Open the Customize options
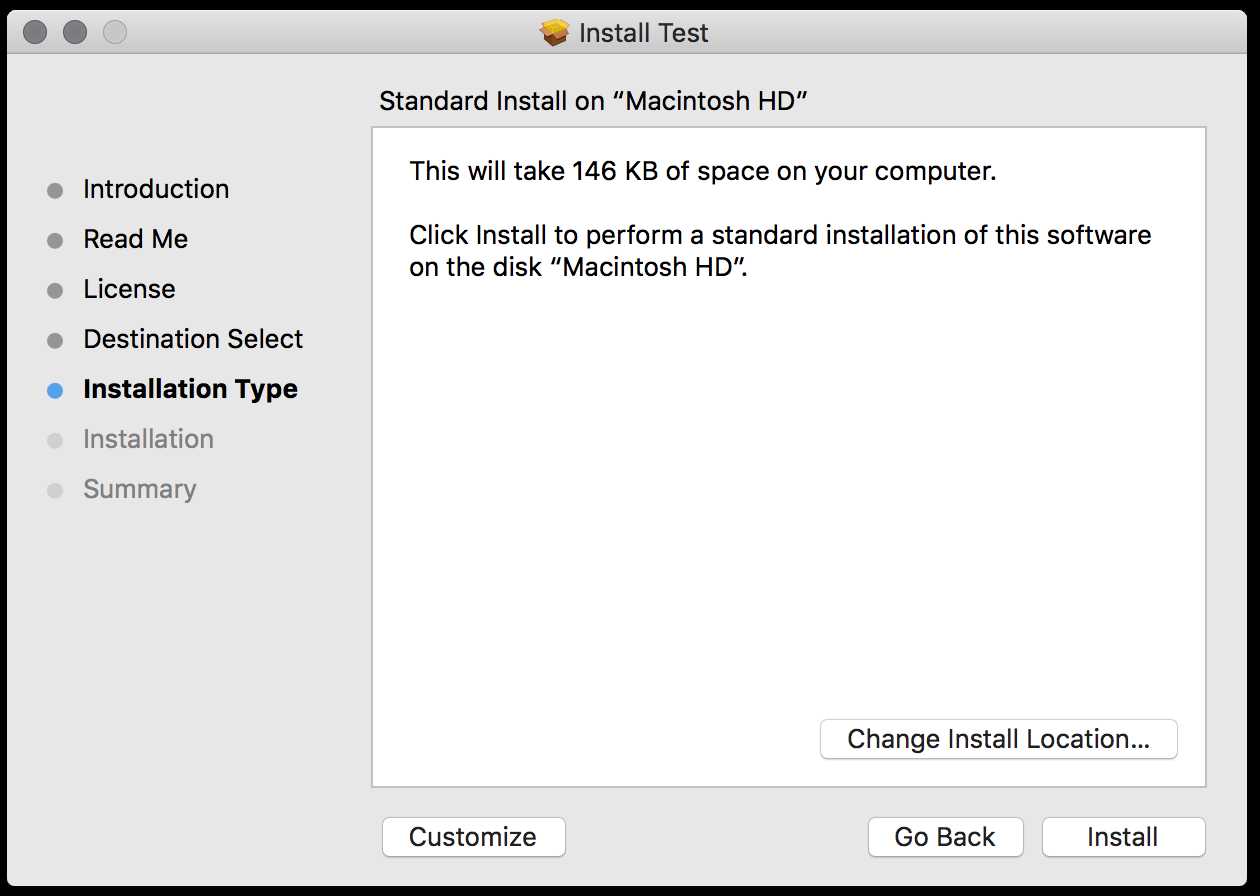 tap(473, 837)
